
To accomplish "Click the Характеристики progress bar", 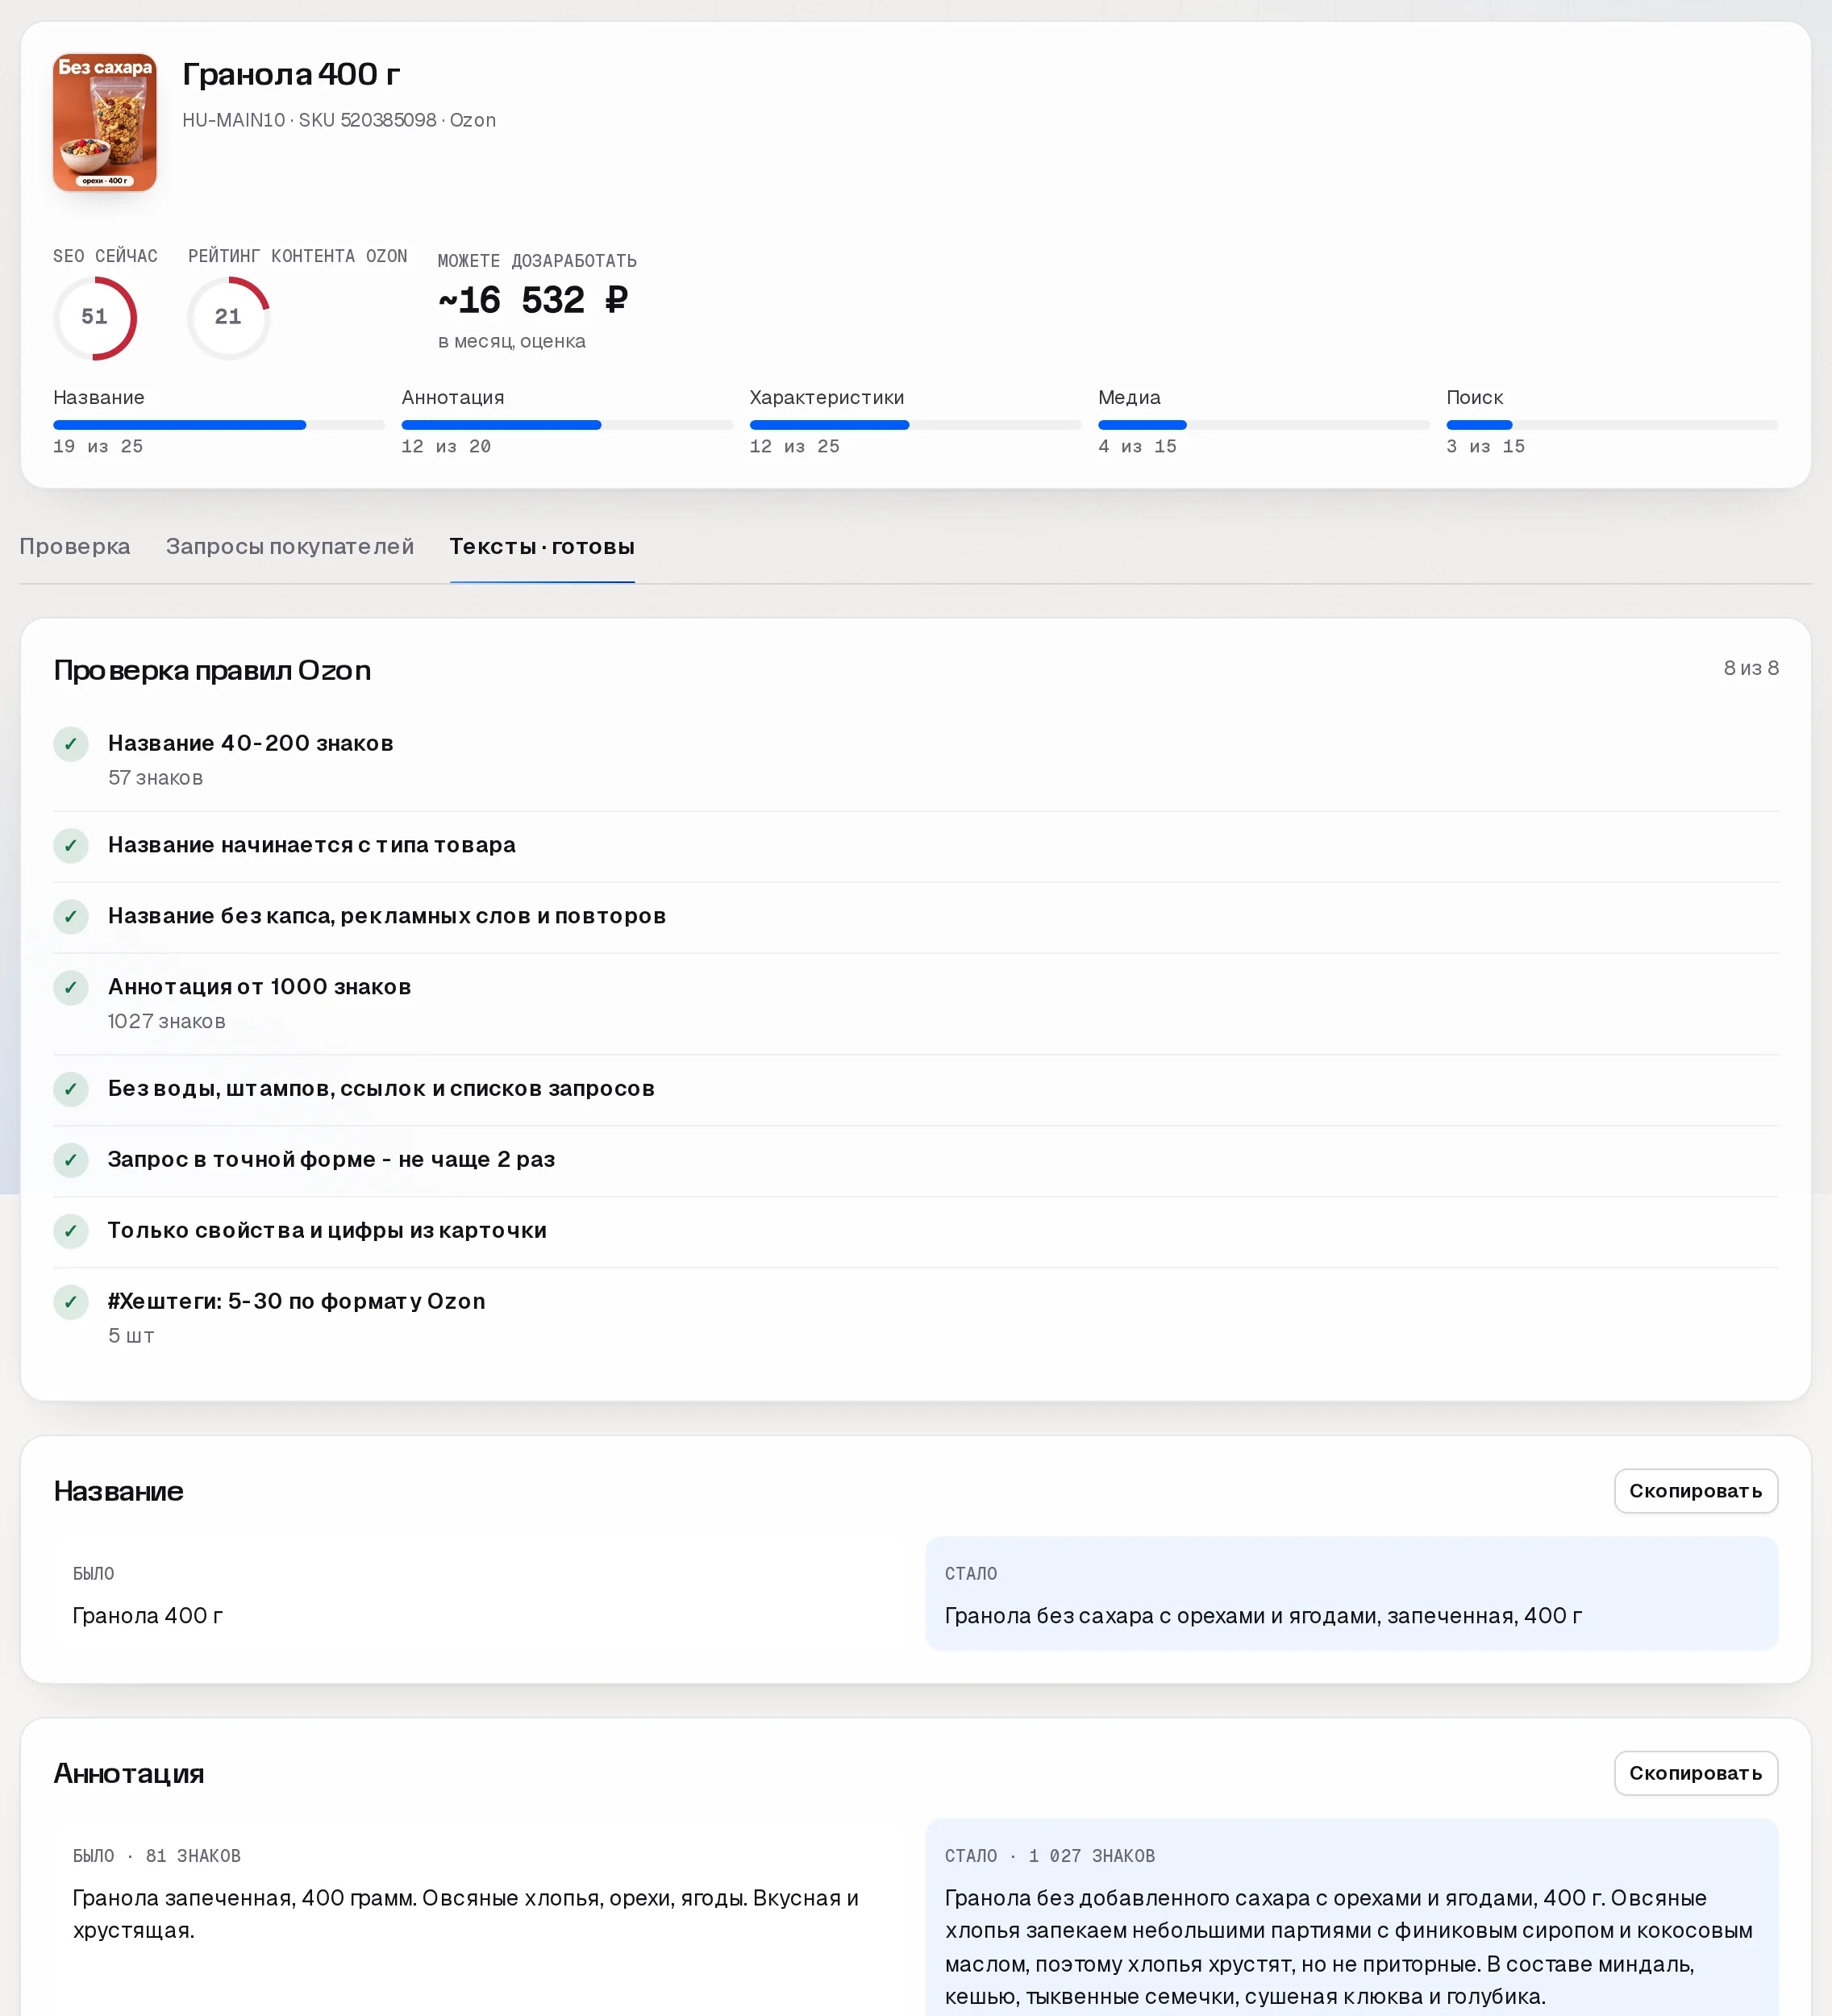I will tap(915, 425).
